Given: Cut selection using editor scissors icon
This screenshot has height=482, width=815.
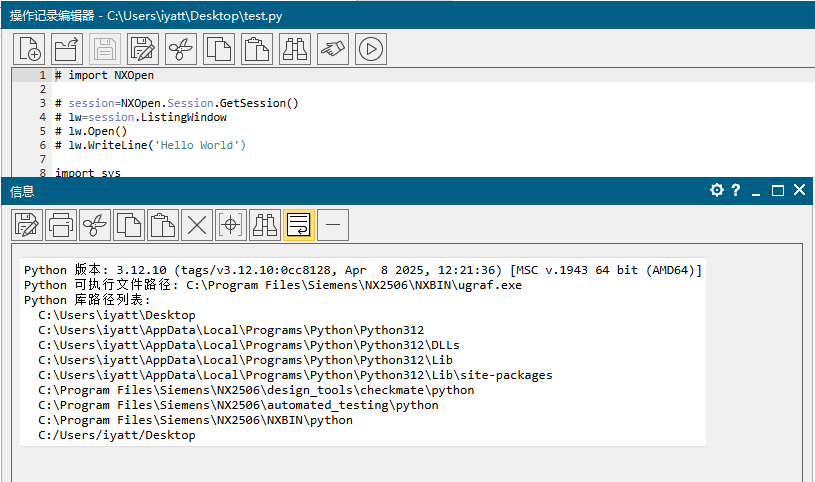Looking at the screenshot, I should pyautogui.click(x=181, y=48).
